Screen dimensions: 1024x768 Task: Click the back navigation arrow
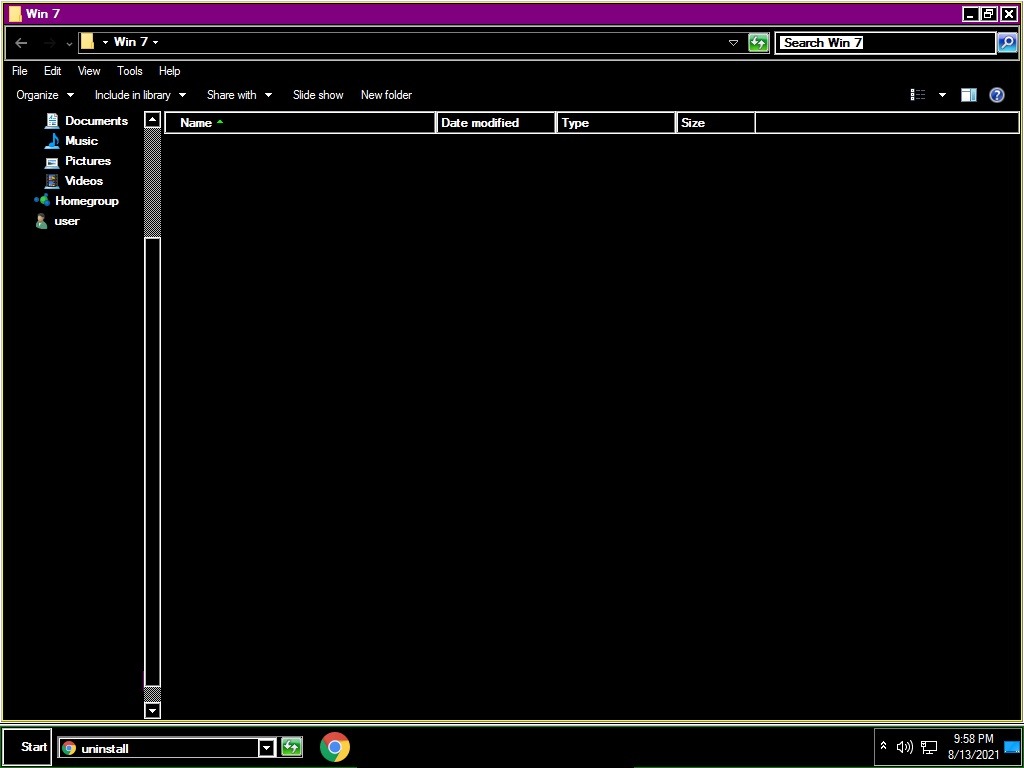pyautogui.click(x=20, y=42)
